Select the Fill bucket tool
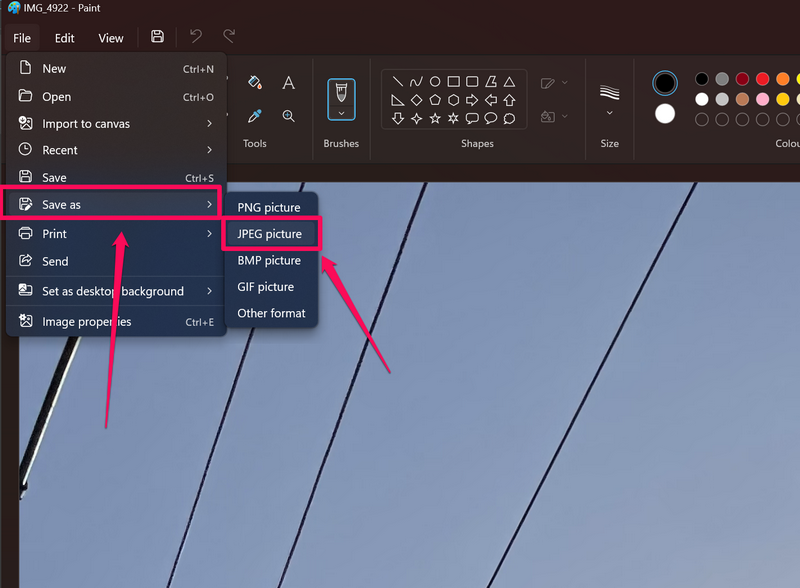Image resolution: width=800 pixels, height=588 pixels. [x=254, y=82]
